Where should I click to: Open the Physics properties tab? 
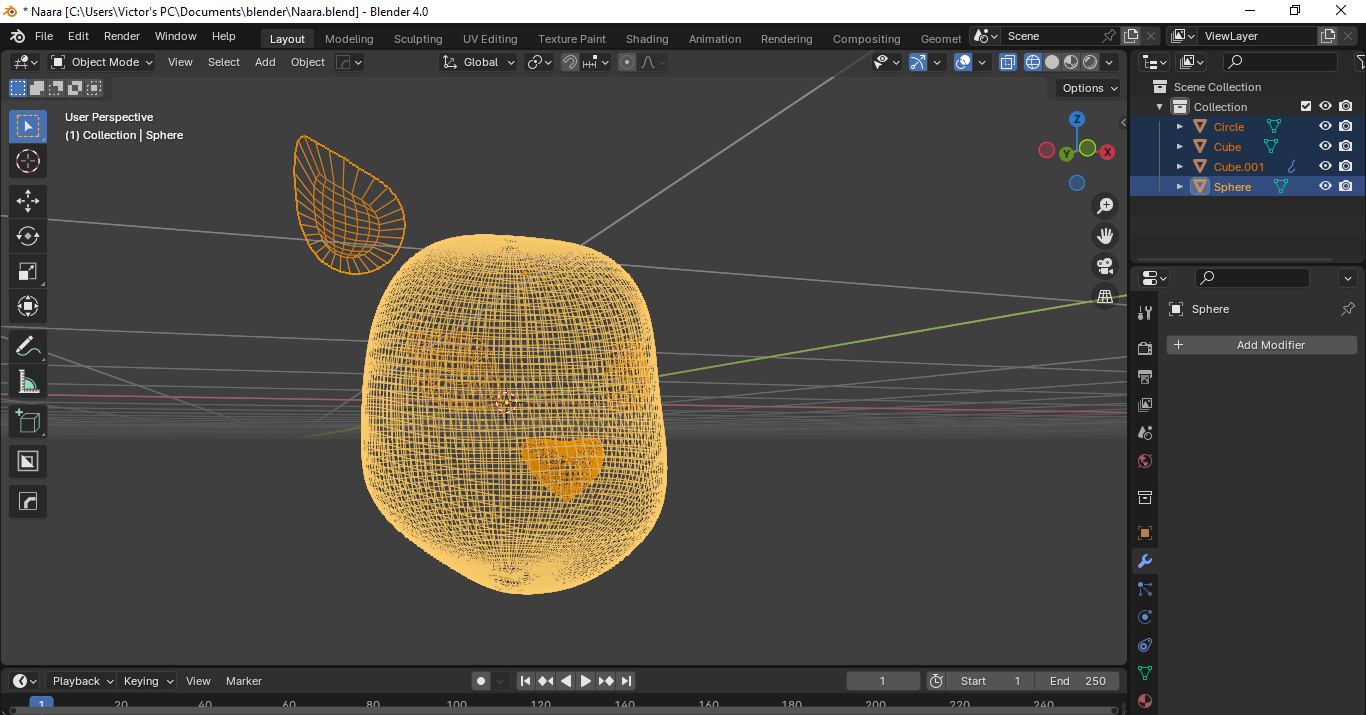click(1145, 617)
